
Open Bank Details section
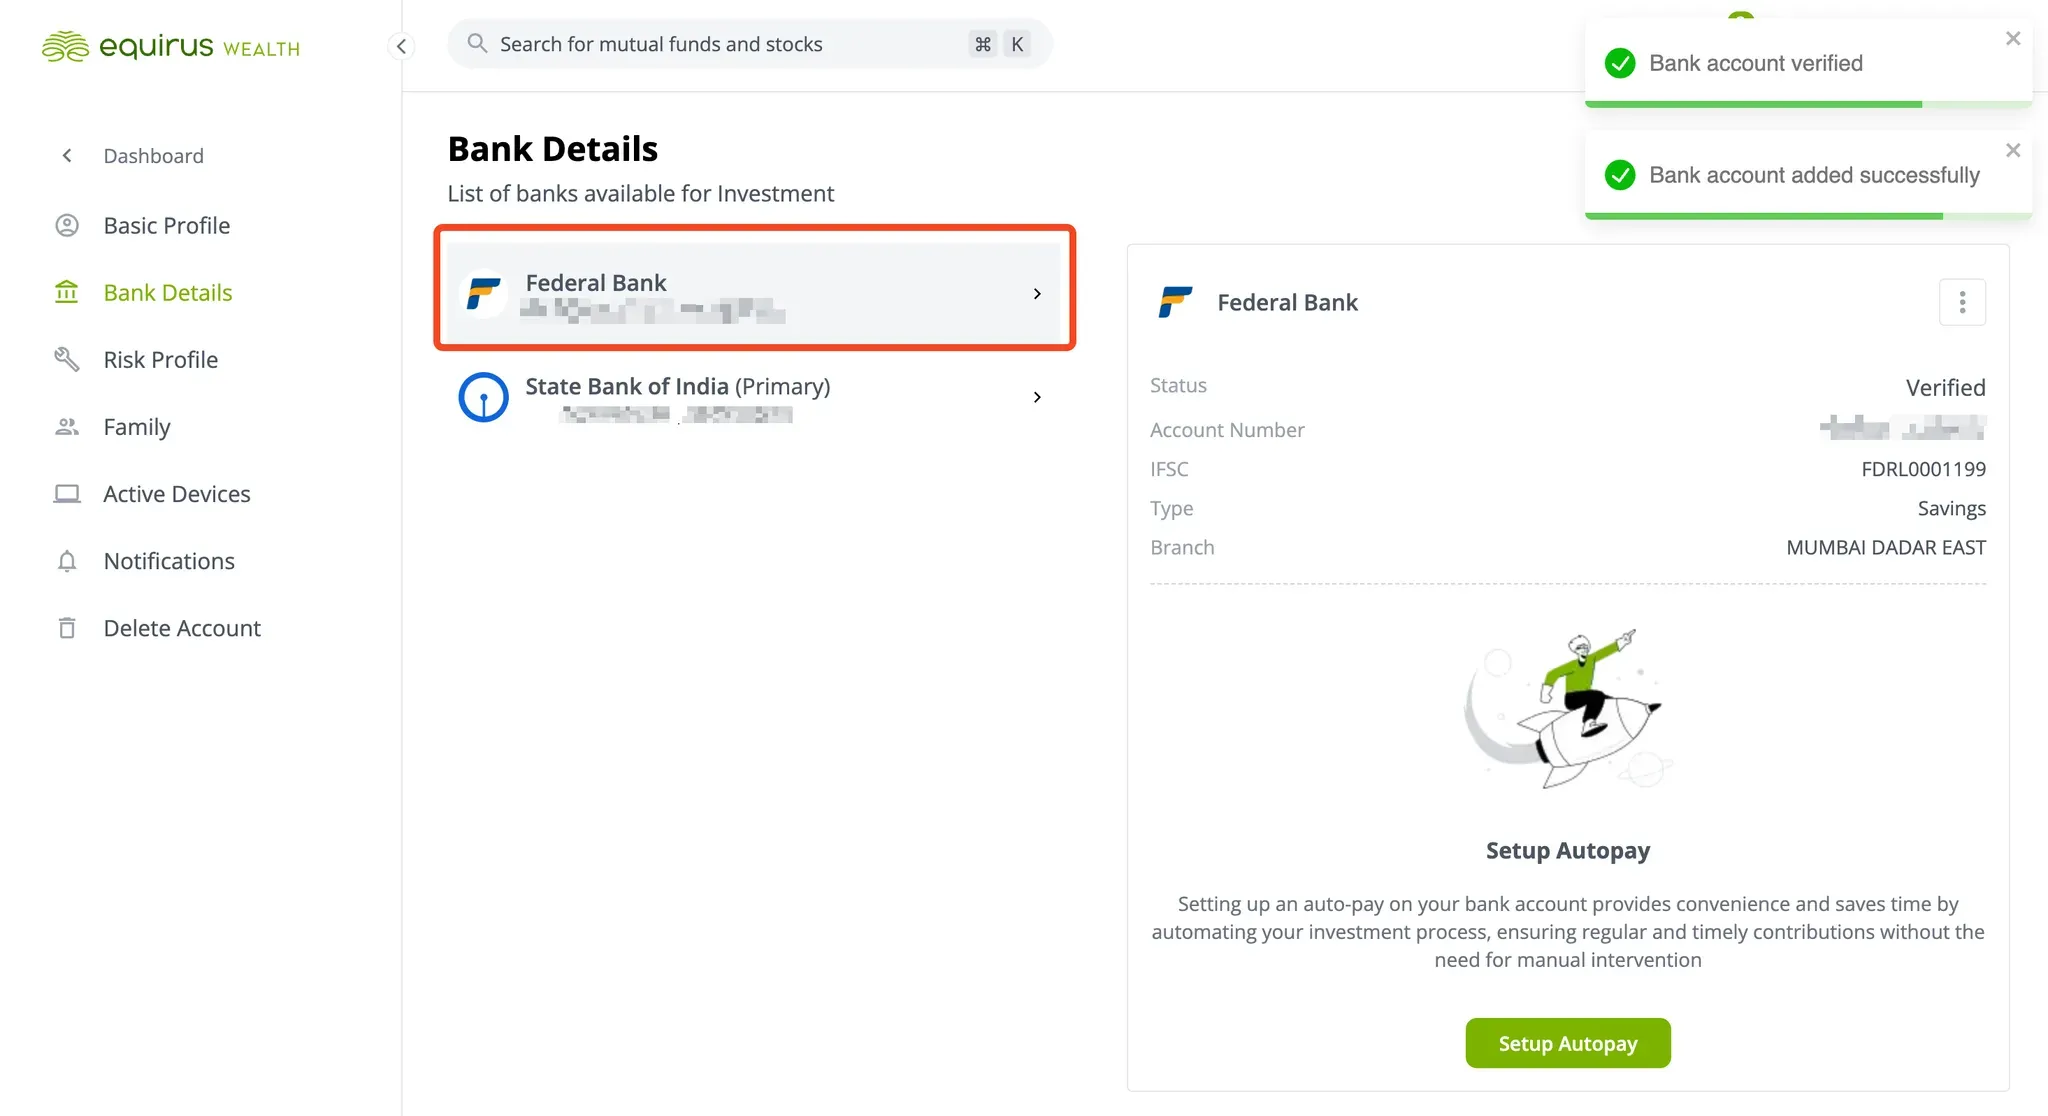tap(168, 293)
